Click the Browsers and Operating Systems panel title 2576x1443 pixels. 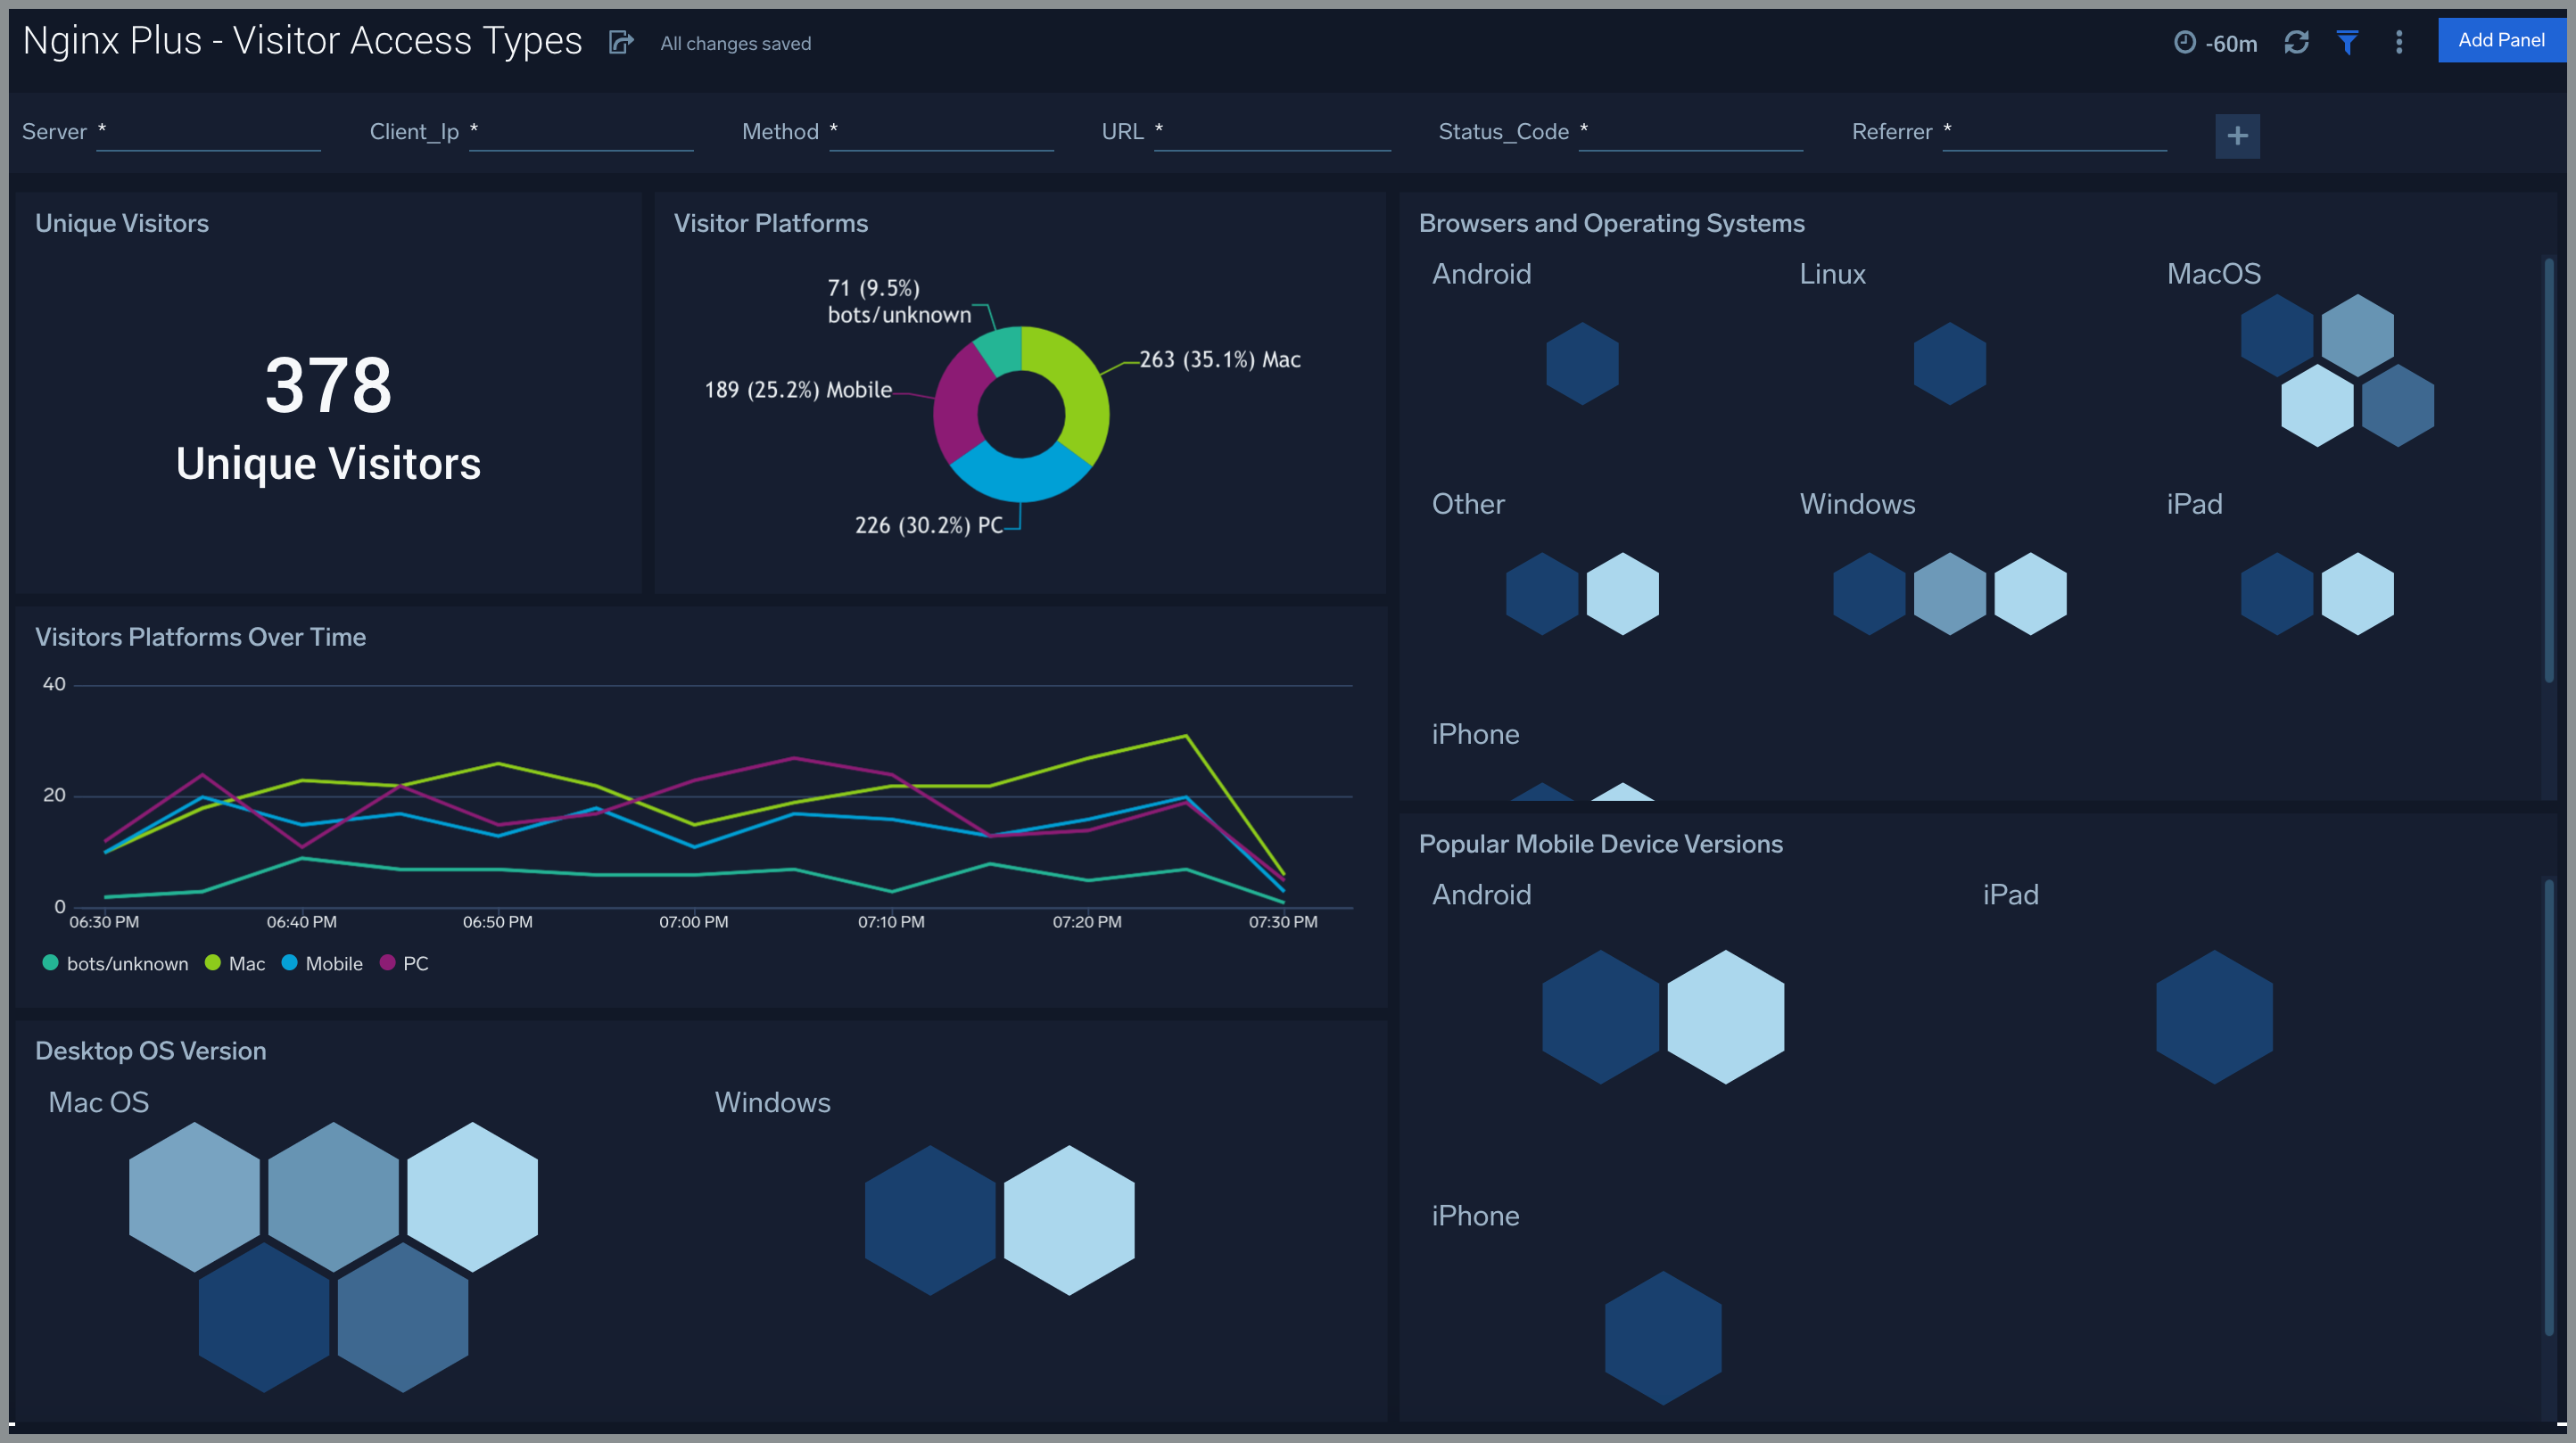click(1611, 223)
